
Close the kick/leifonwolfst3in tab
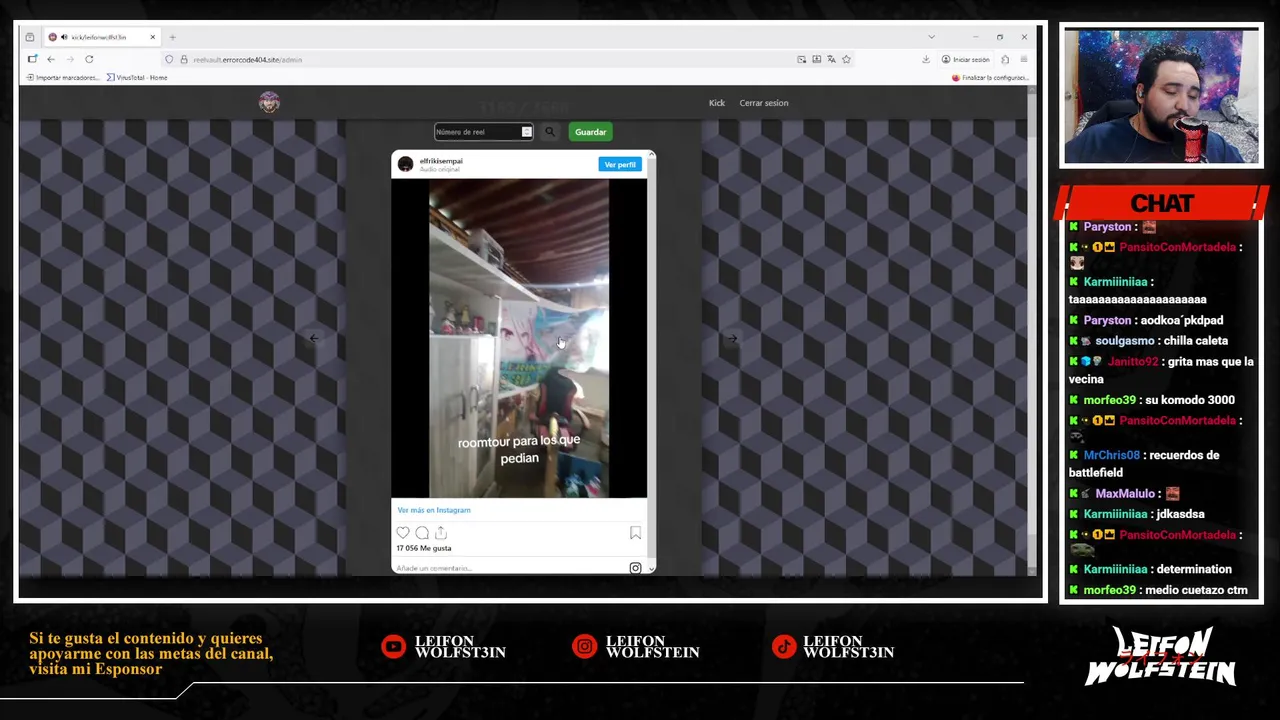coord(152,37)
